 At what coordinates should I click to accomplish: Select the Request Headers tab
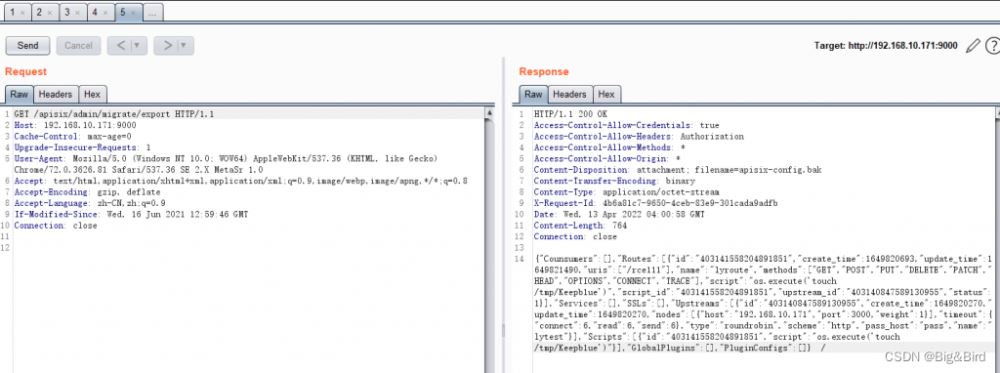point(55,94)
